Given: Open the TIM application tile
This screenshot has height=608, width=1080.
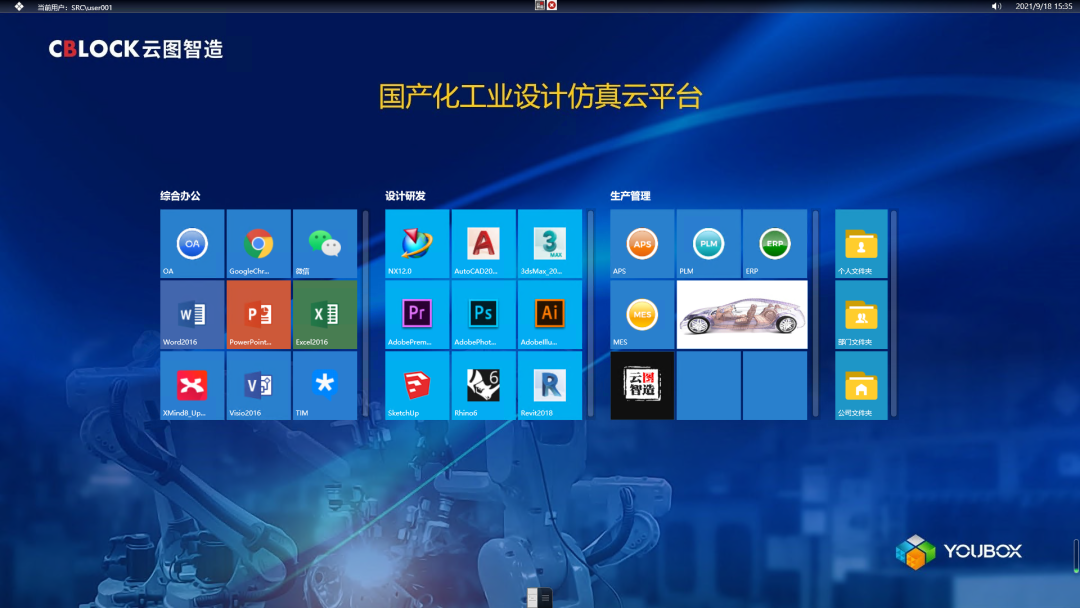Looking at the screenshot, I should point(325,386).
